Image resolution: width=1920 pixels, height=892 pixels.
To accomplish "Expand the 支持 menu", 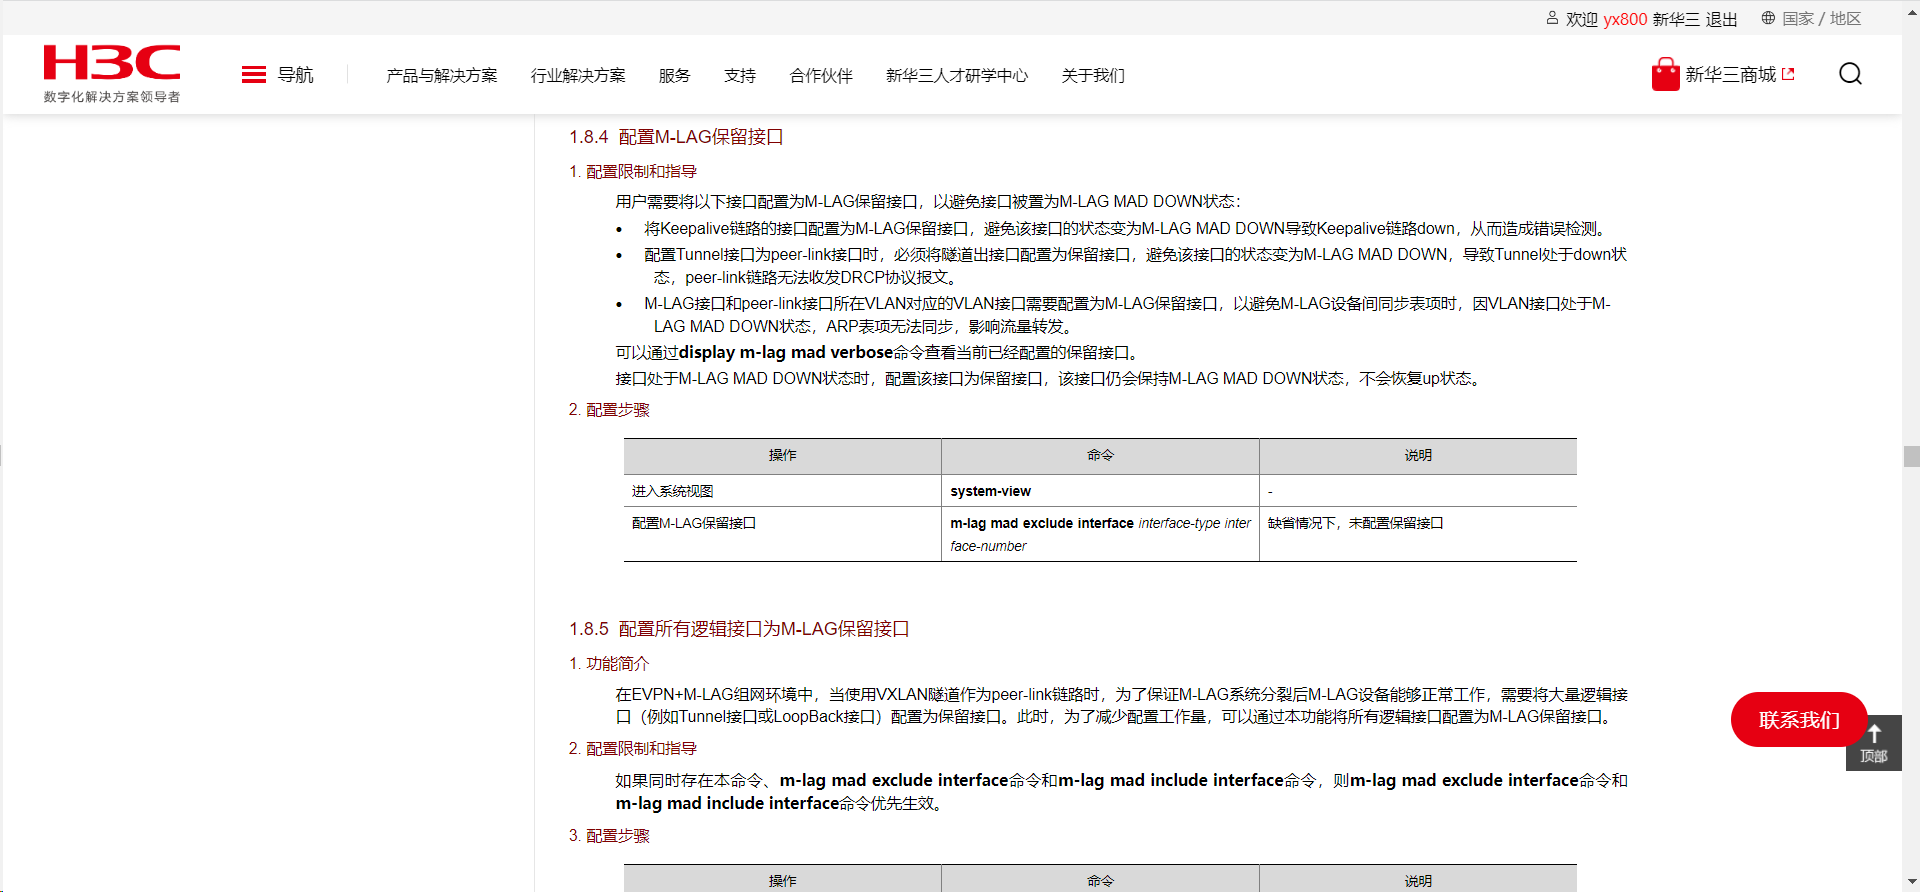I will 740,76.
